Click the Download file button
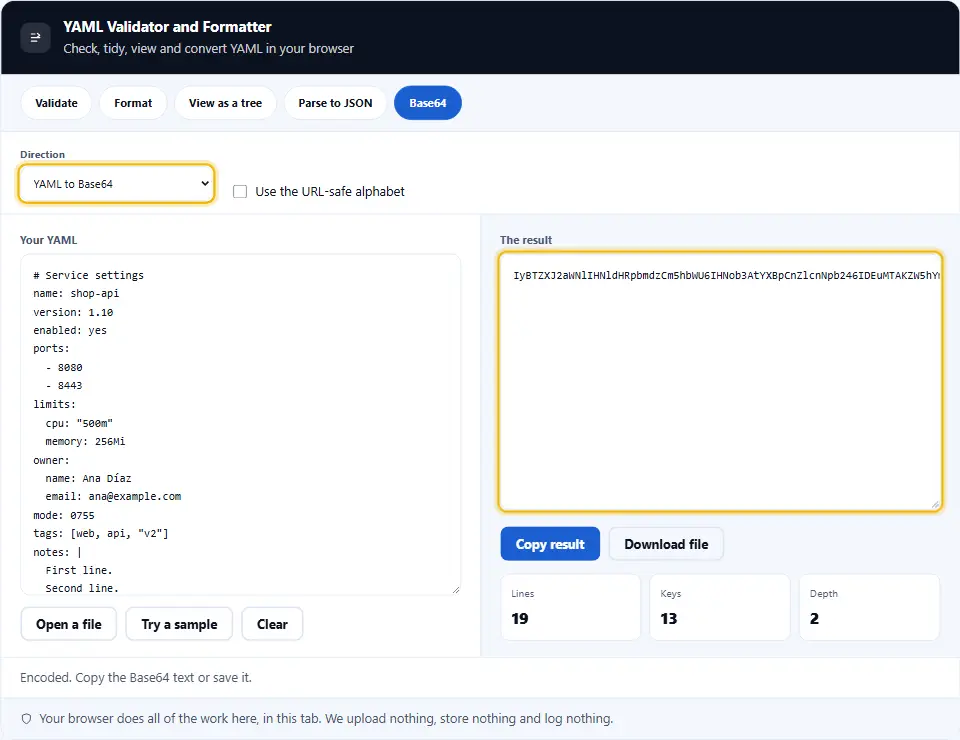The image size is (960, 740). tap(666, 544)
